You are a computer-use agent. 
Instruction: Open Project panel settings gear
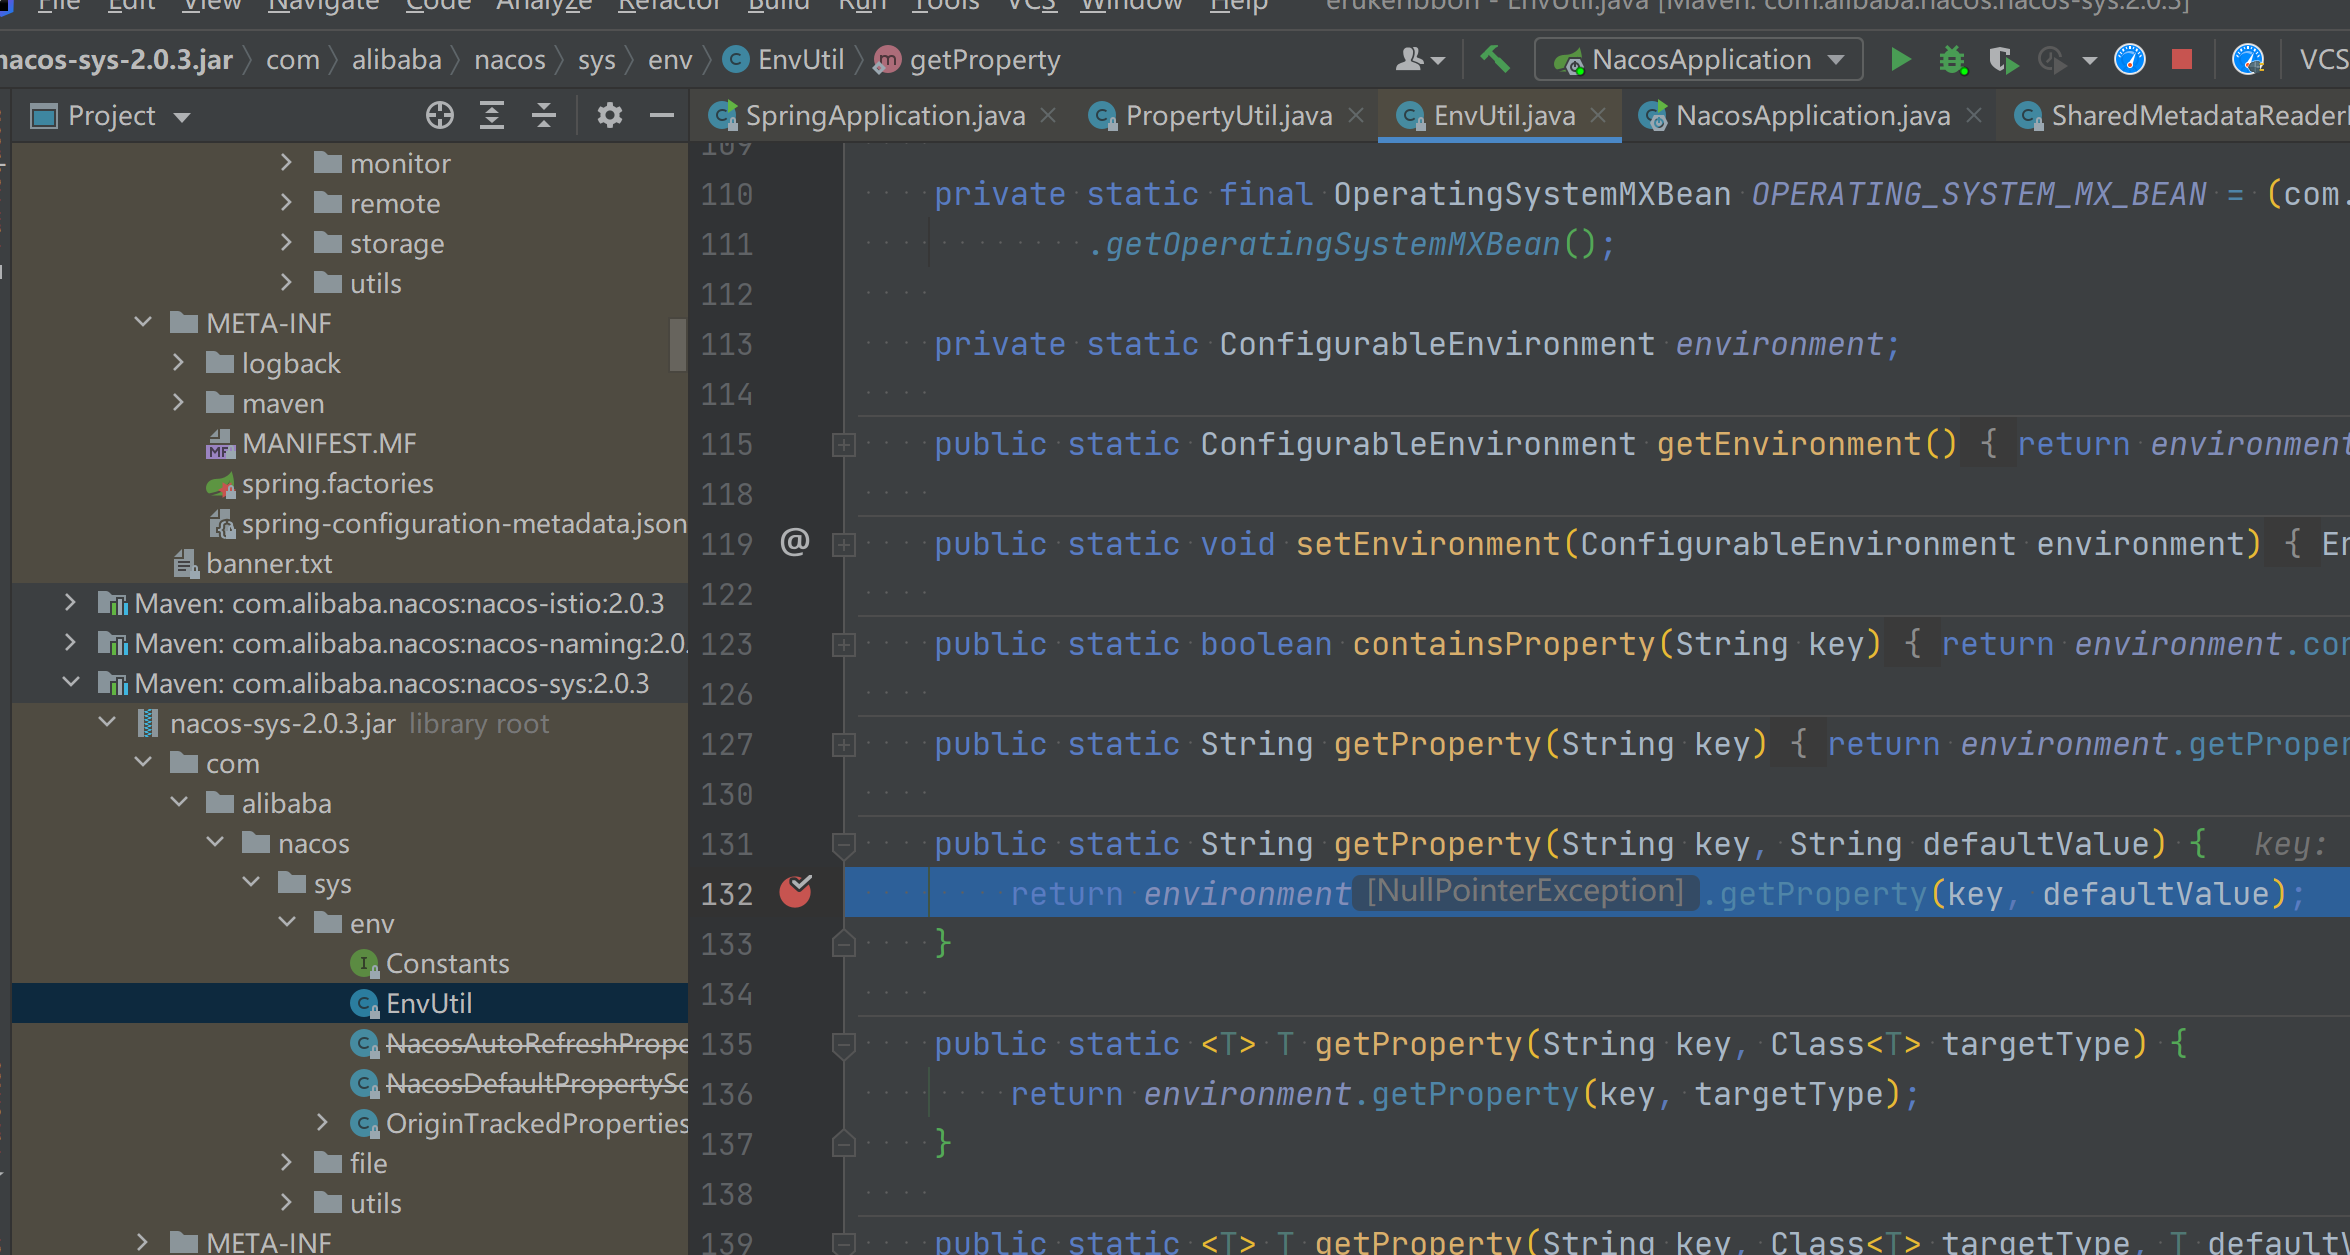tap(609, 116)
